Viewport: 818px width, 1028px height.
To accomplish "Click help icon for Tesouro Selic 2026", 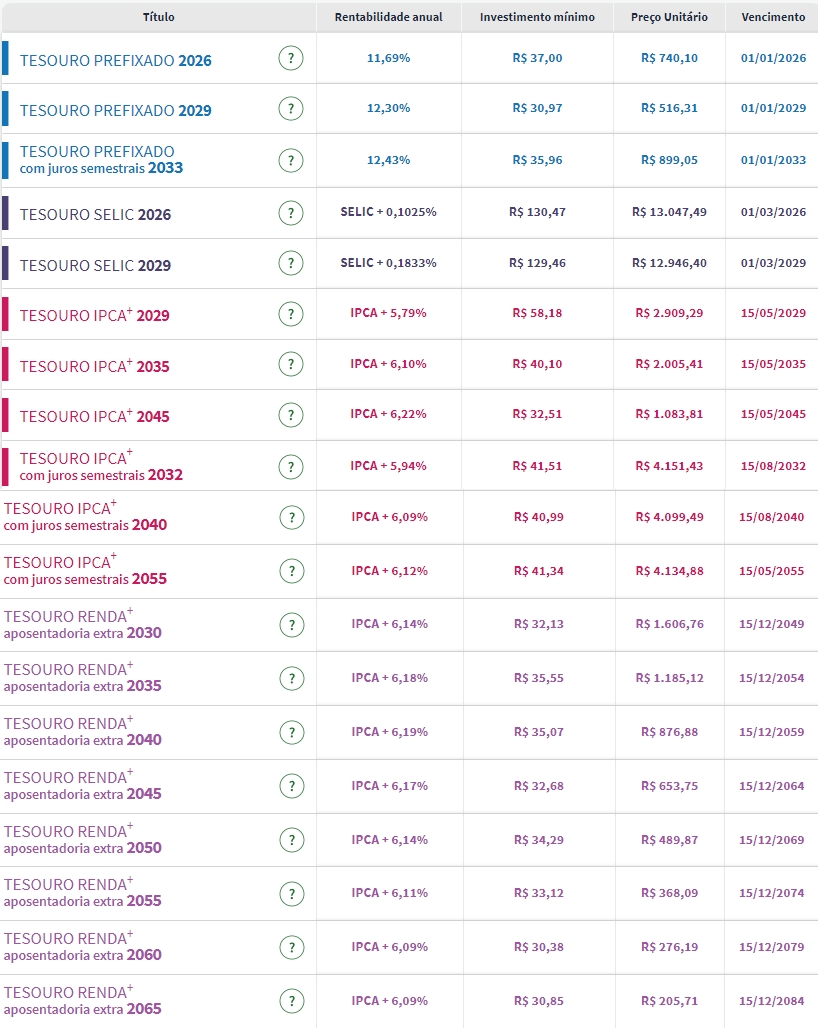I will [290, 213].
